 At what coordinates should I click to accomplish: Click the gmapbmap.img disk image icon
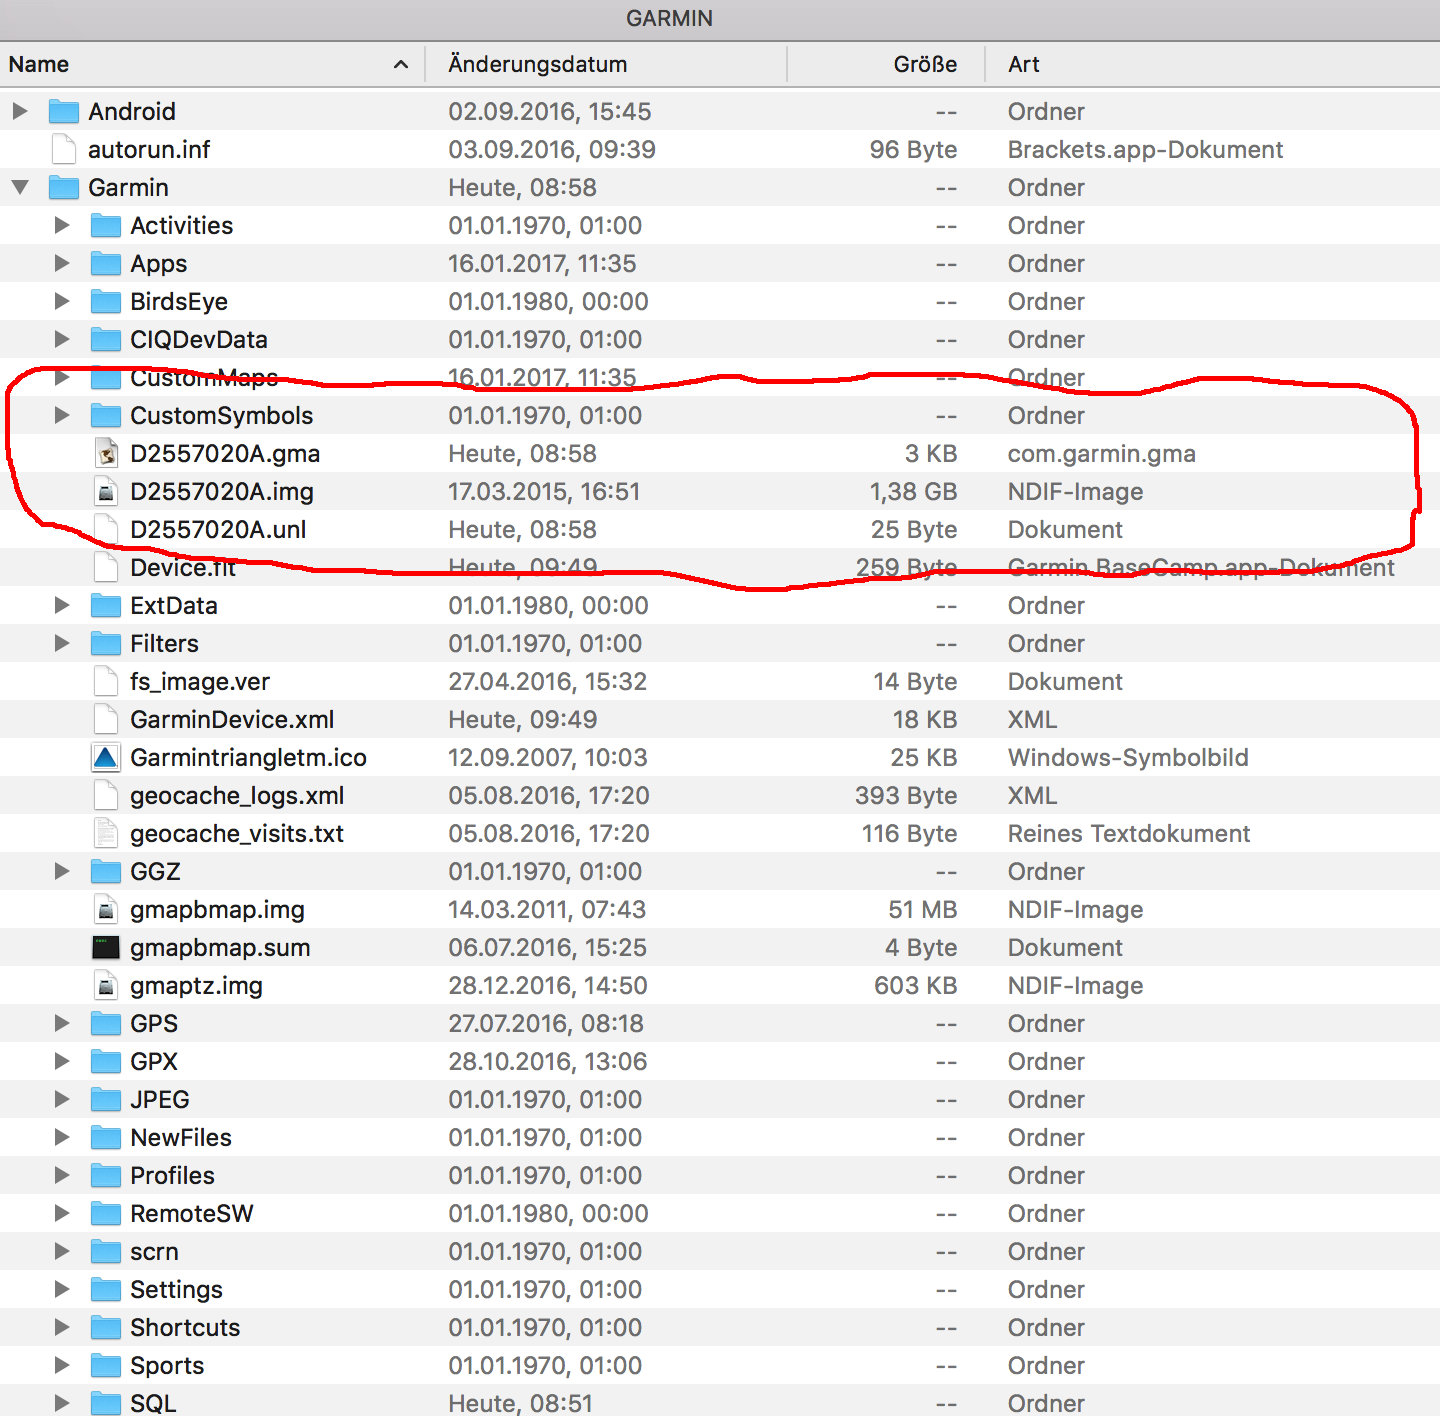click(106, 909)
